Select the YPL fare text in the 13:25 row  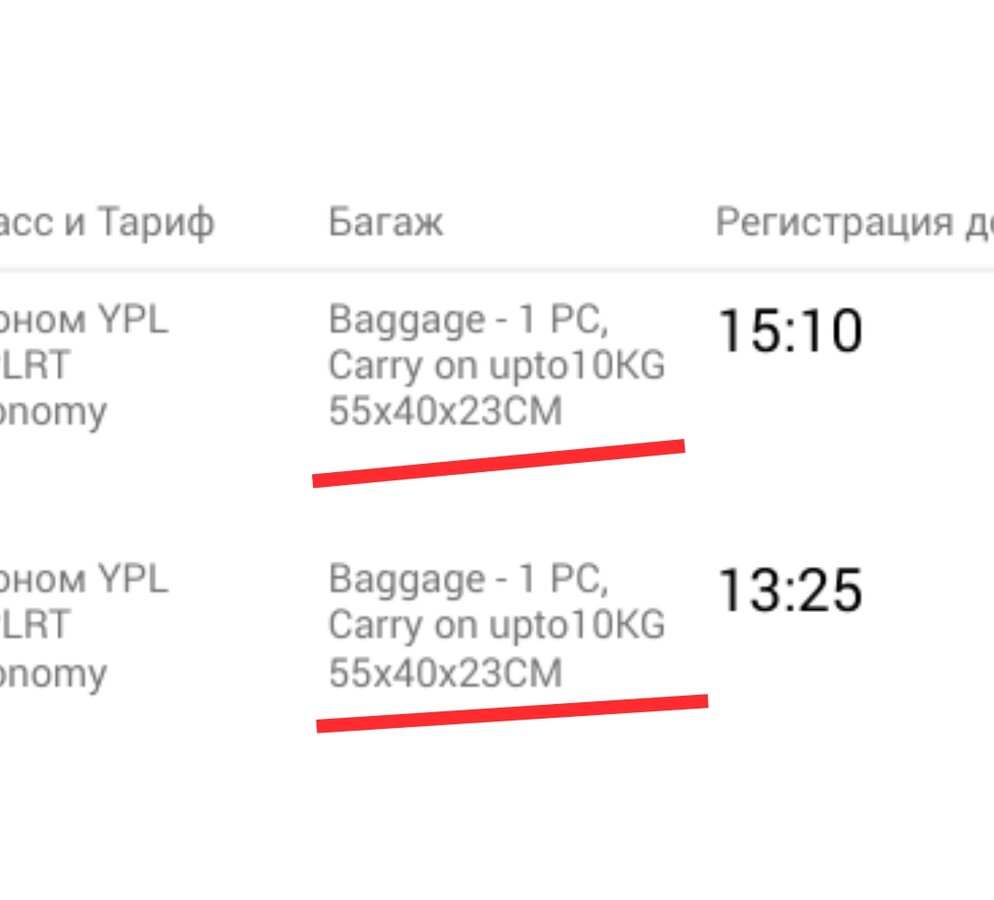pyautogui.click(x=134, y=579)
